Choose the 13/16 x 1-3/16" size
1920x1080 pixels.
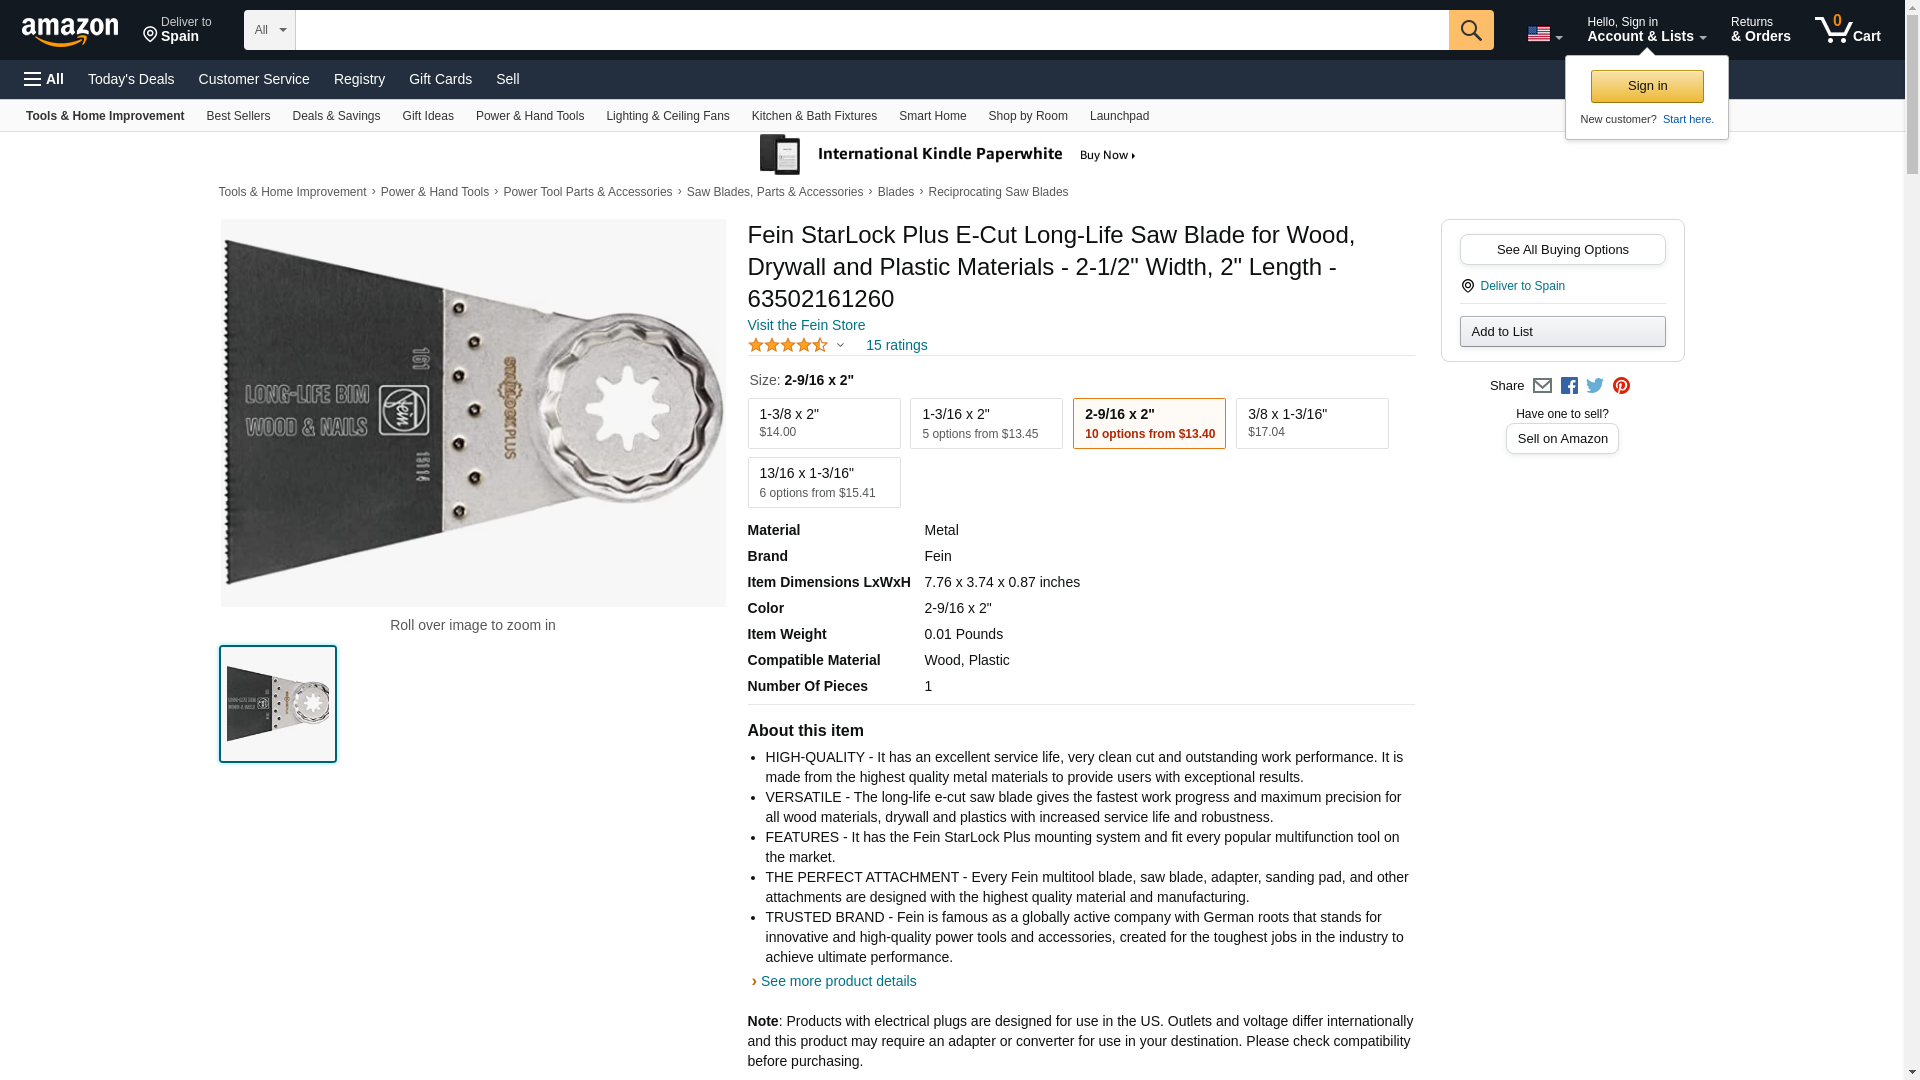click(823, 482)
